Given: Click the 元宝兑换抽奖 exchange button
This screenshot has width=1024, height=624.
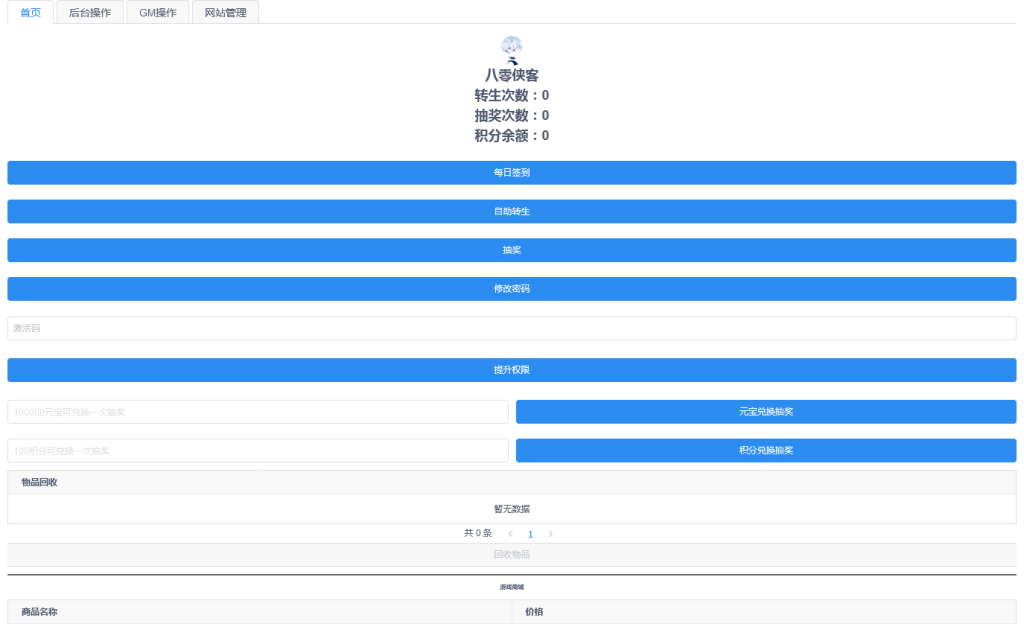Looking at the screenshot, I should [x=766, y=411].
